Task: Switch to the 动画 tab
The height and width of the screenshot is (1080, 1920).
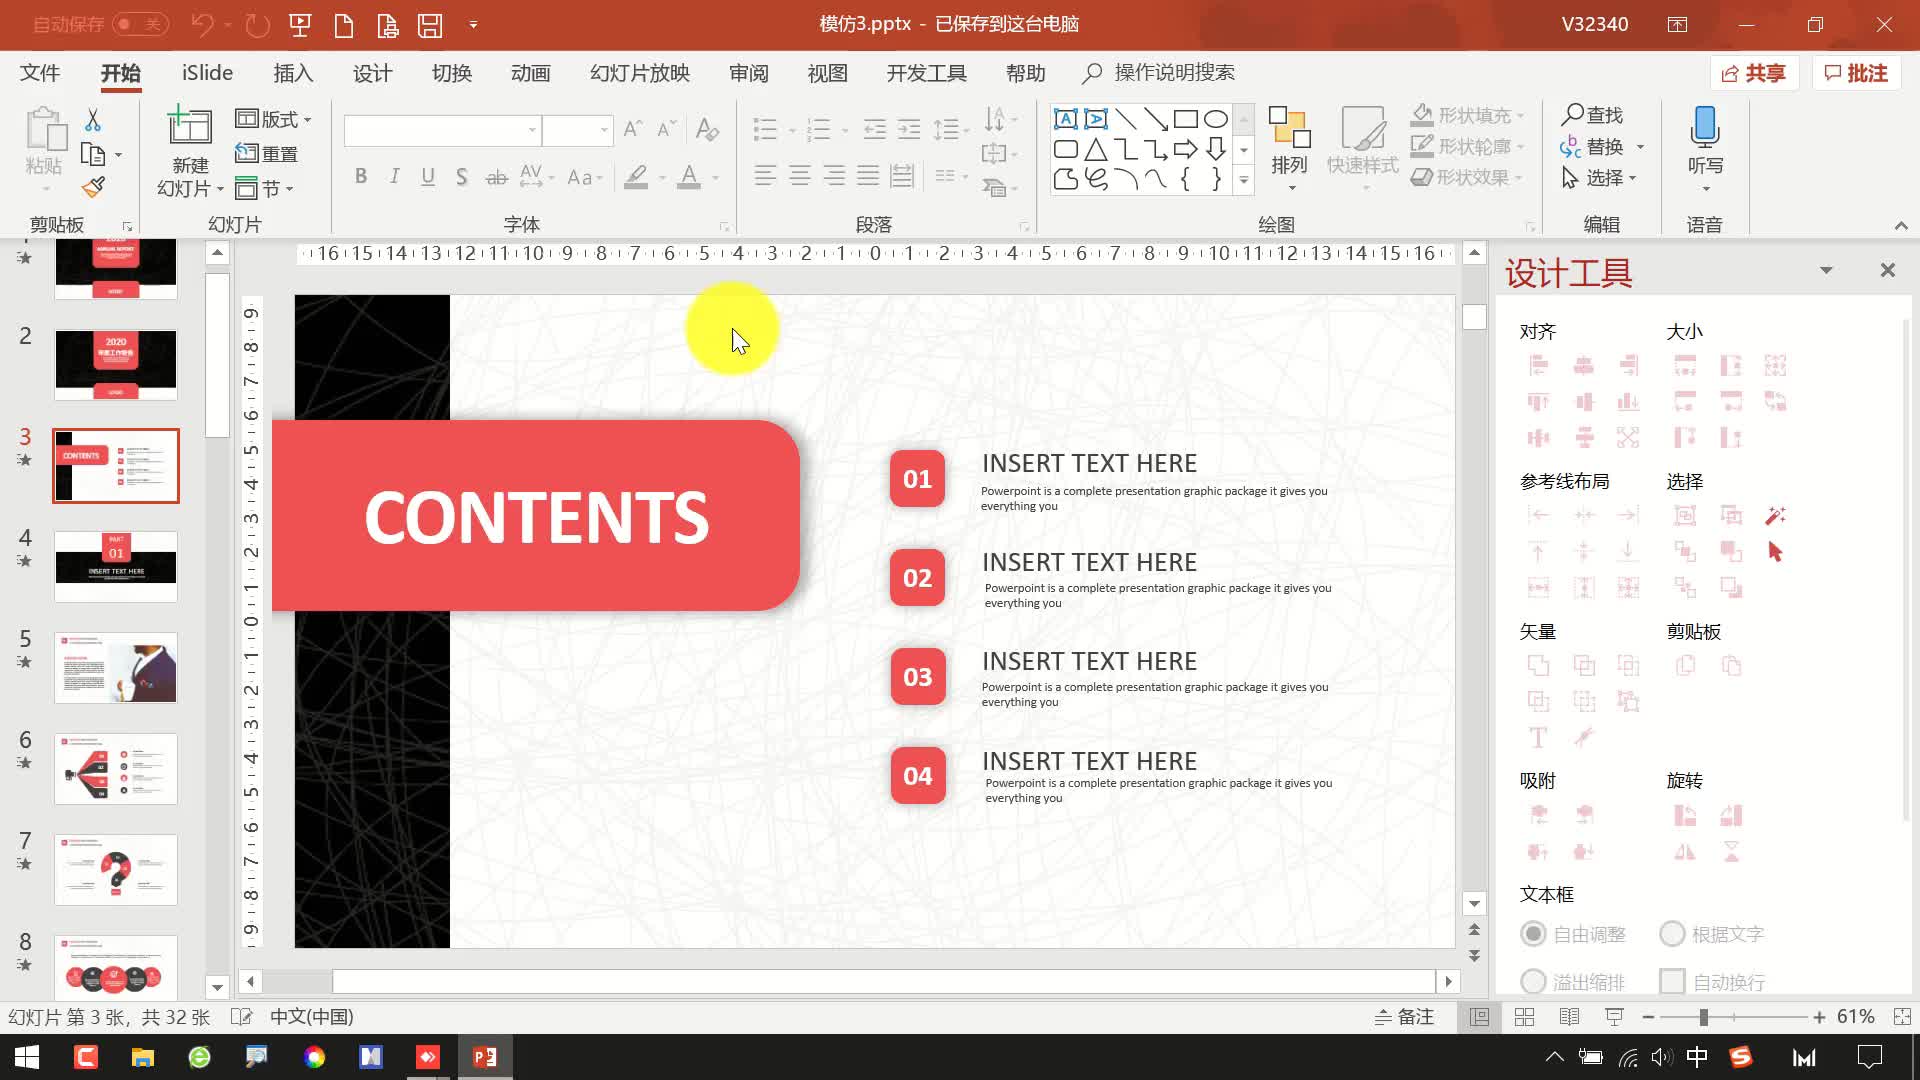Action: click(x=530, y=73)
